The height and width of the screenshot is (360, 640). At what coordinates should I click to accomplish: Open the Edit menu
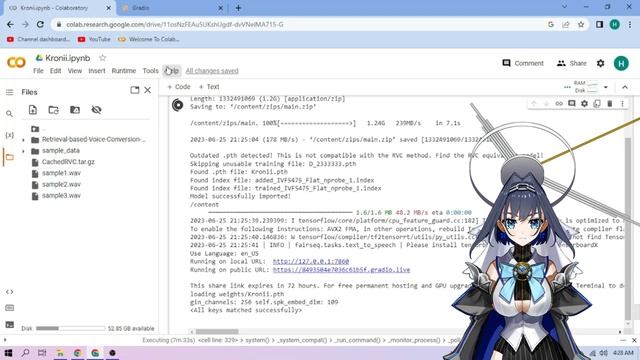coord(56,71)
